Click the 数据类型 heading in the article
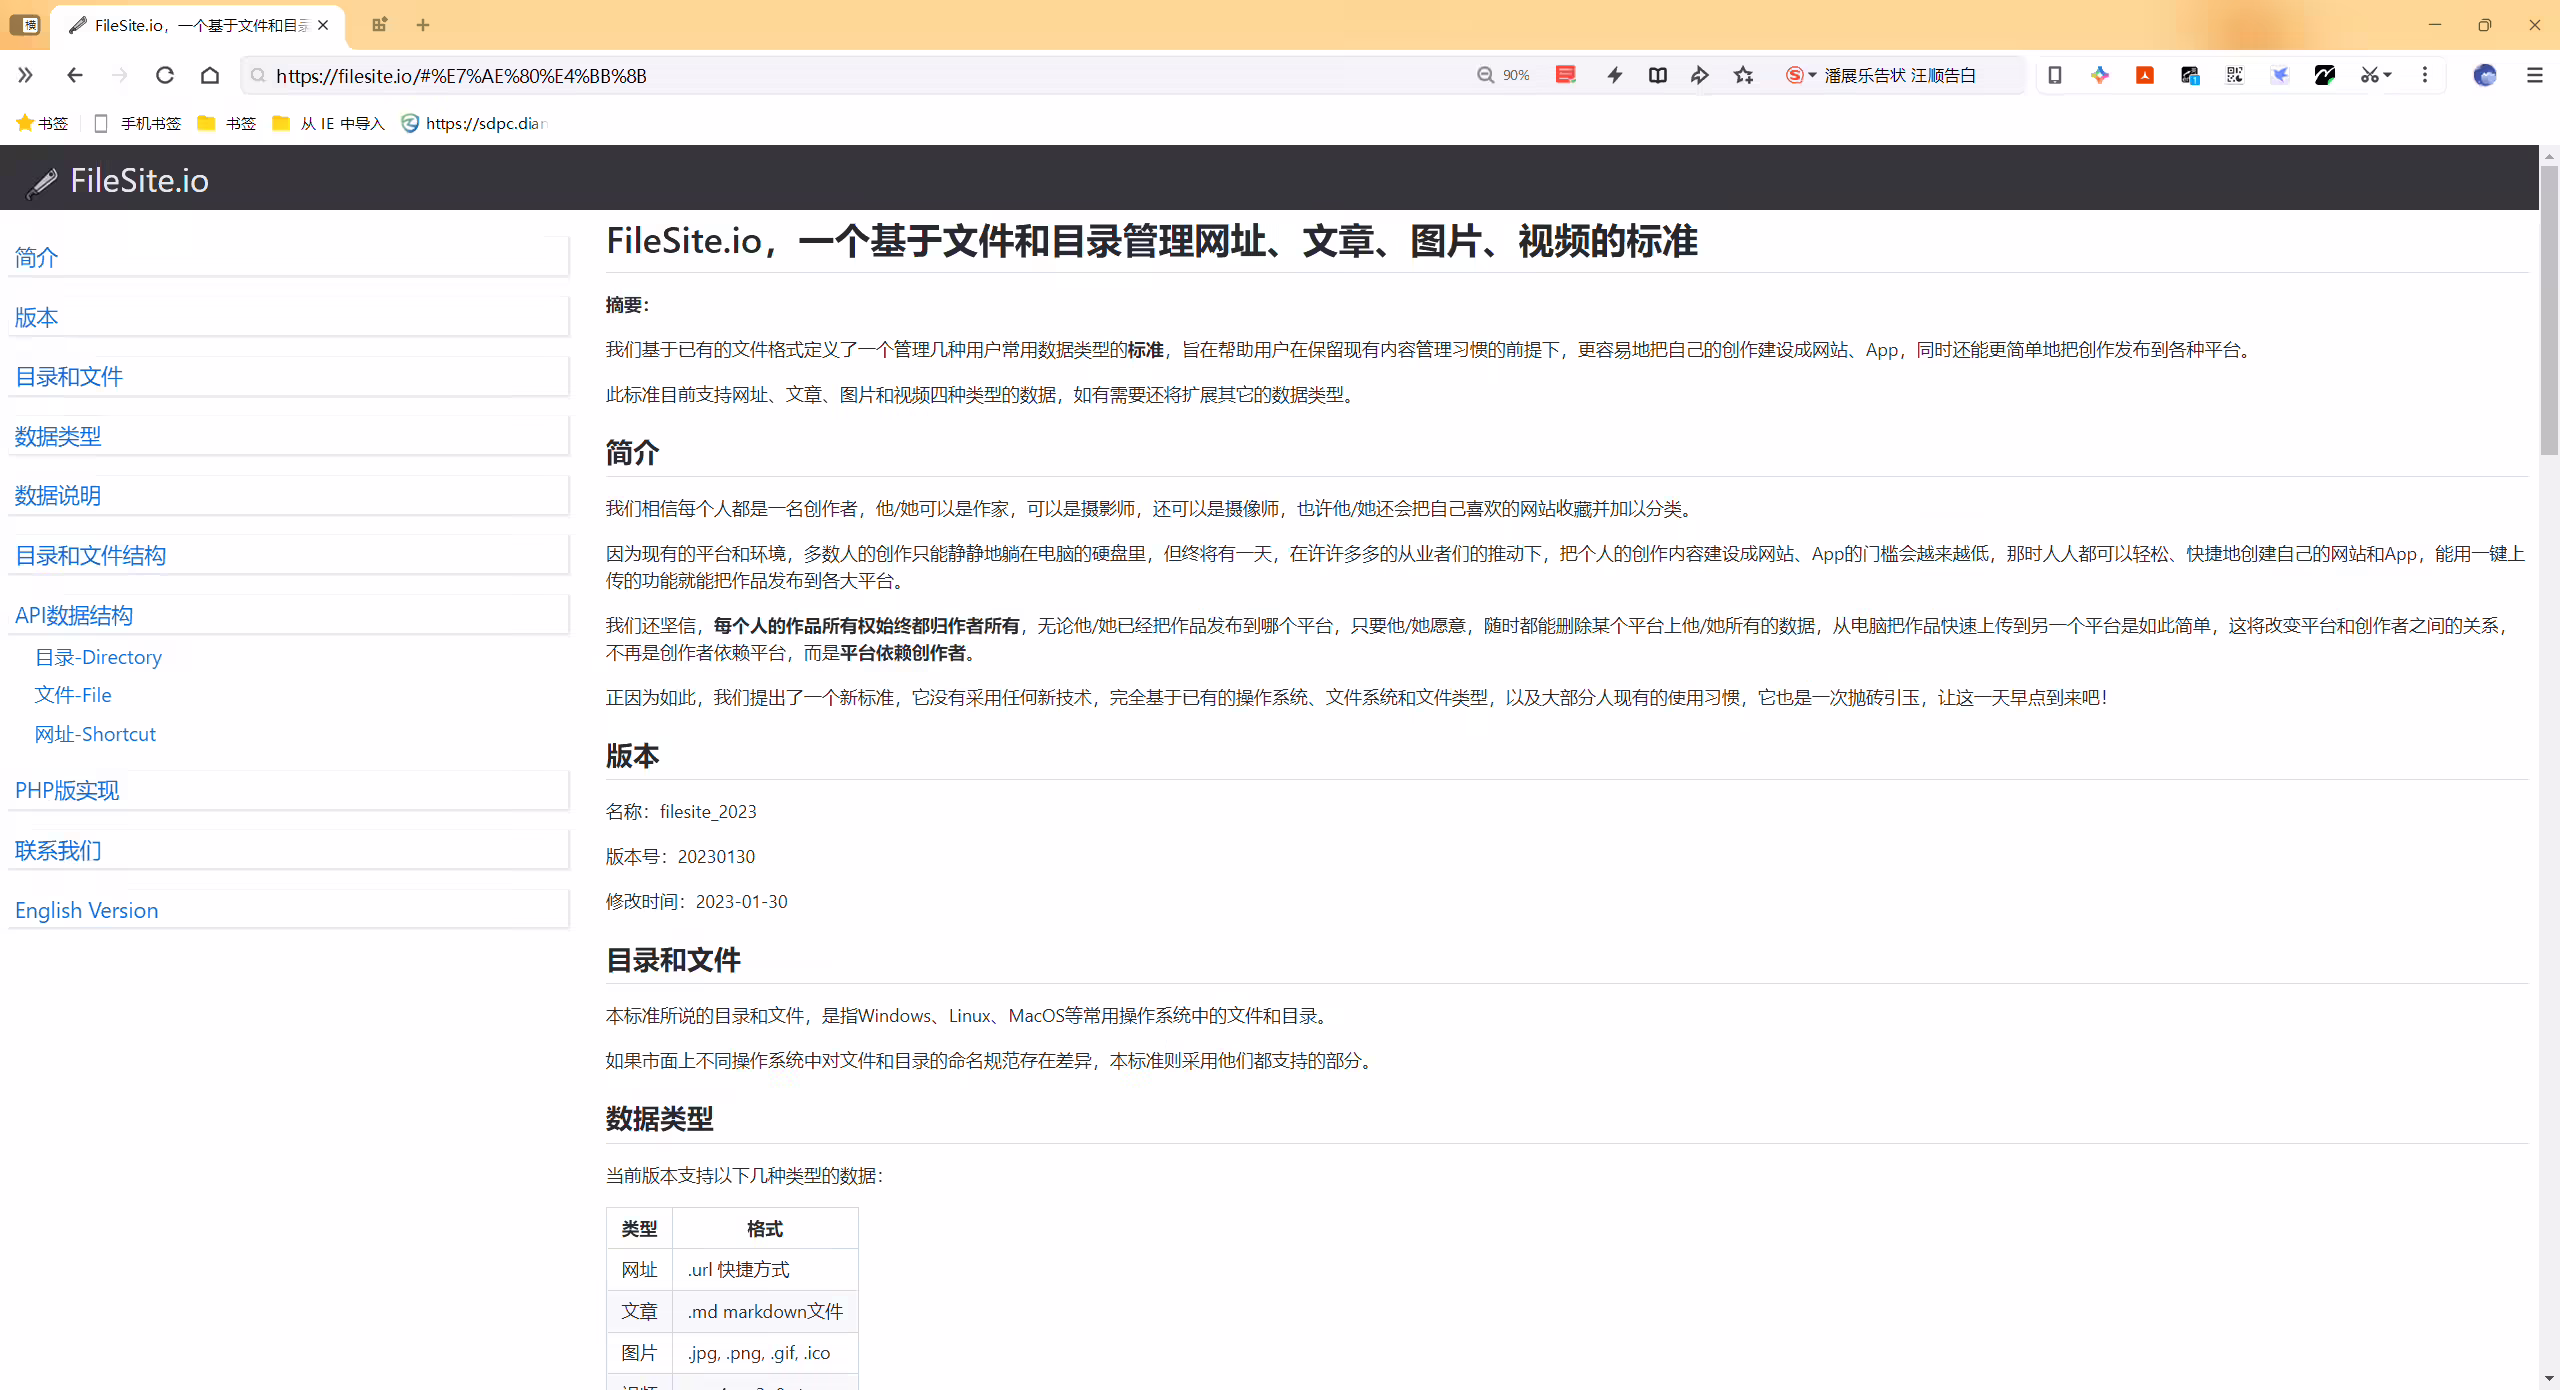The image size is (2560, 1390). click(x=659, y=1119)
